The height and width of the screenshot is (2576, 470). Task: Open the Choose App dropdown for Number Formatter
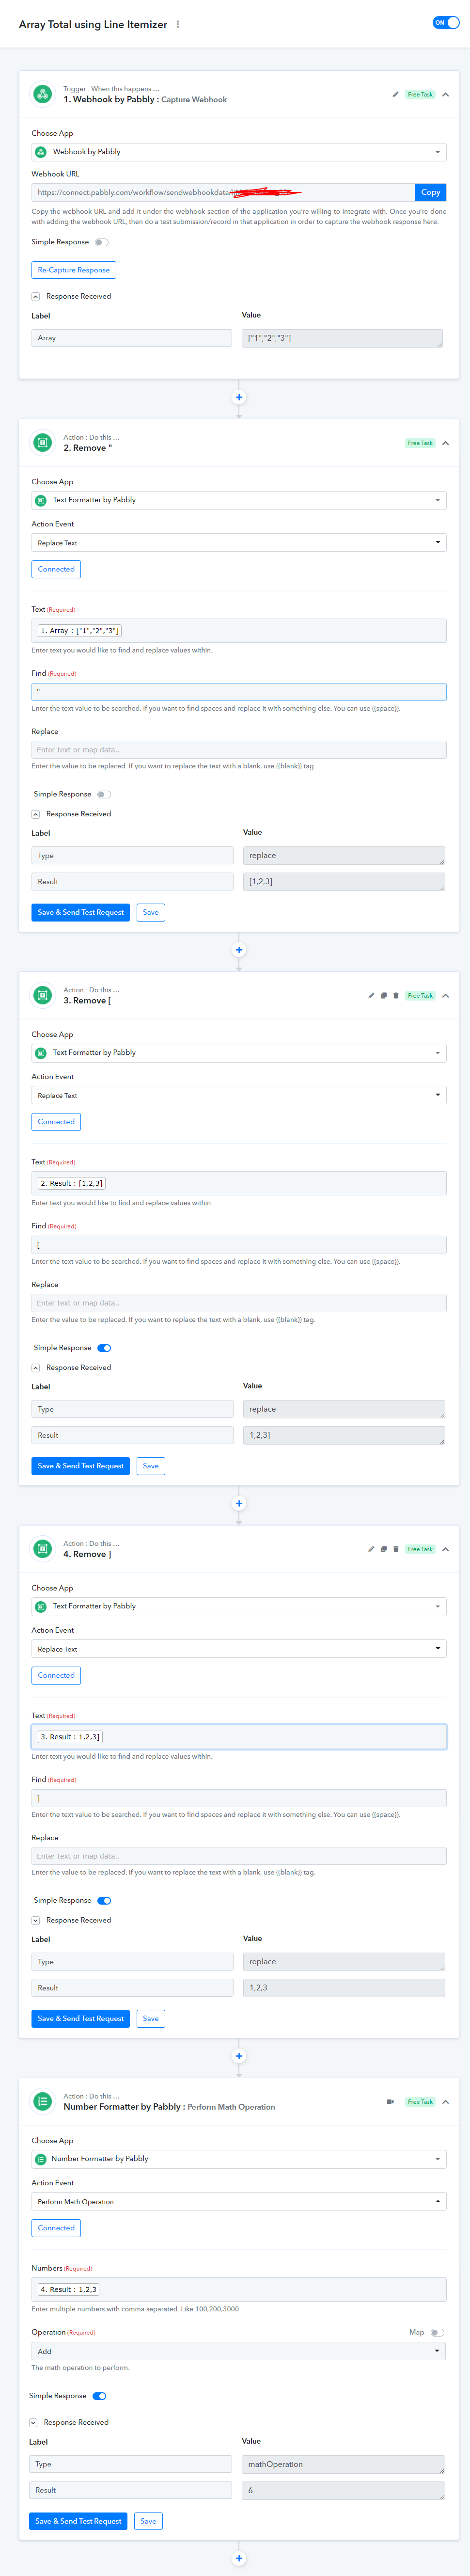click(239, 2158)
